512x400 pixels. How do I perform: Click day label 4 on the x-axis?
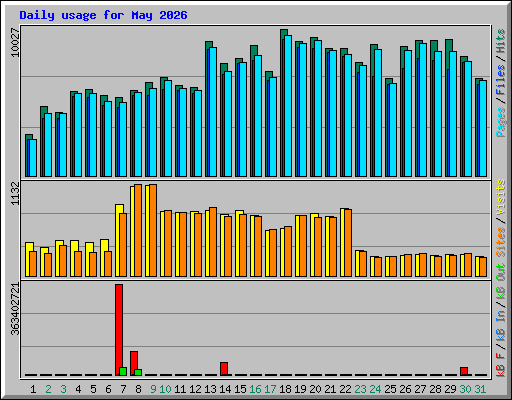[x=78, y=389]
